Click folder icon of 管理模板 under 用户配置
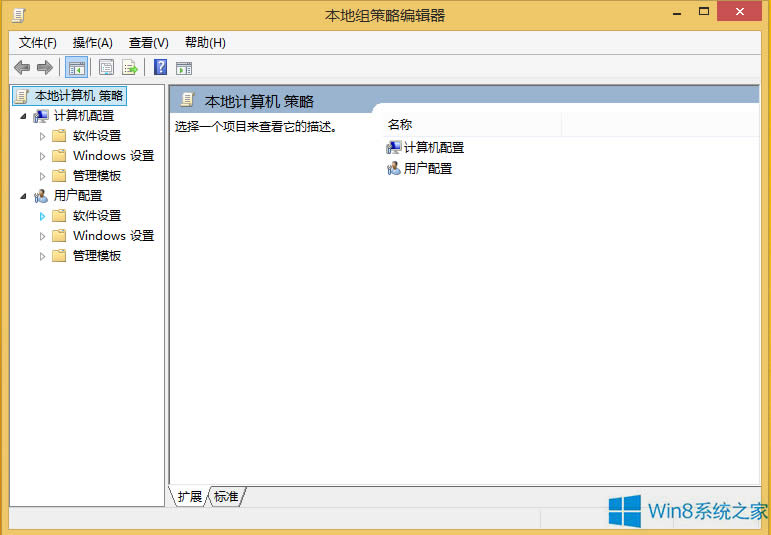This screenshot has width=771, height=535. 59,256
